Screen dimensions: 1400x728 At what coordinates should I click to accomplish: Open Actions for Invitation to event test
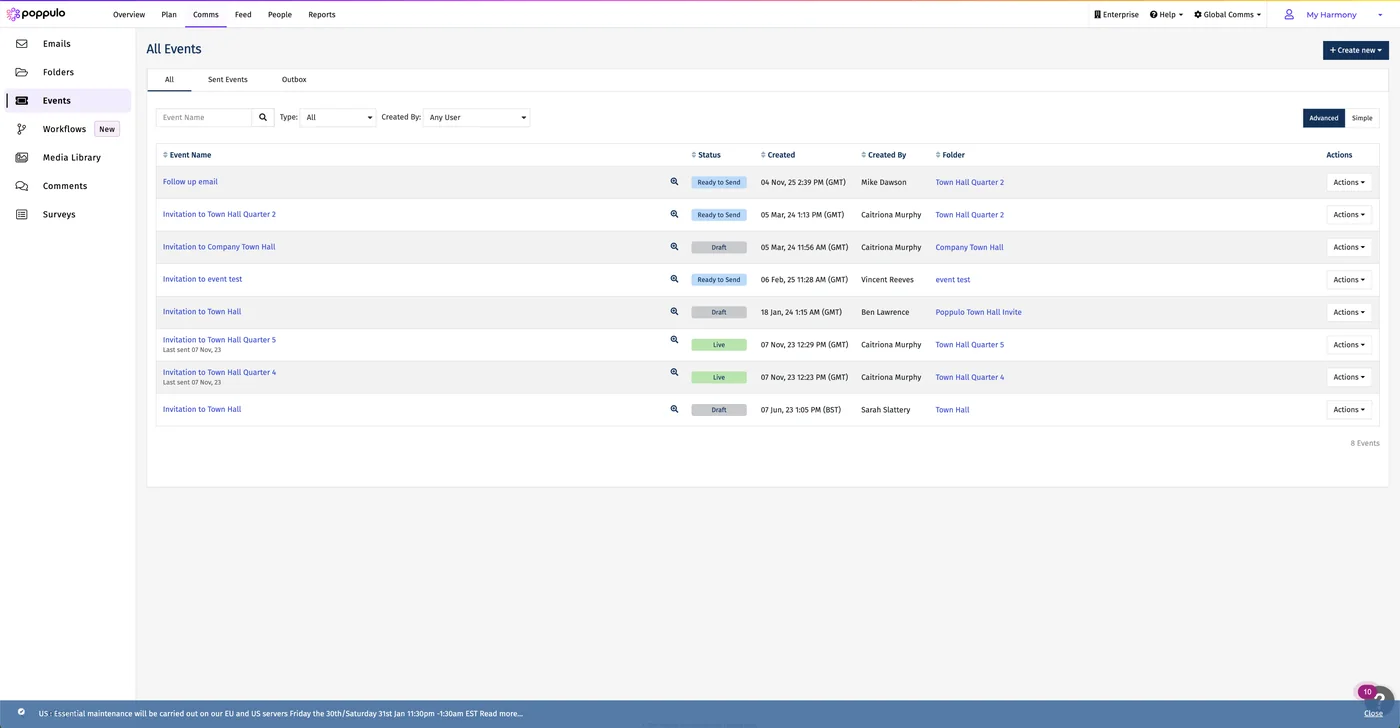[1349, 280]
